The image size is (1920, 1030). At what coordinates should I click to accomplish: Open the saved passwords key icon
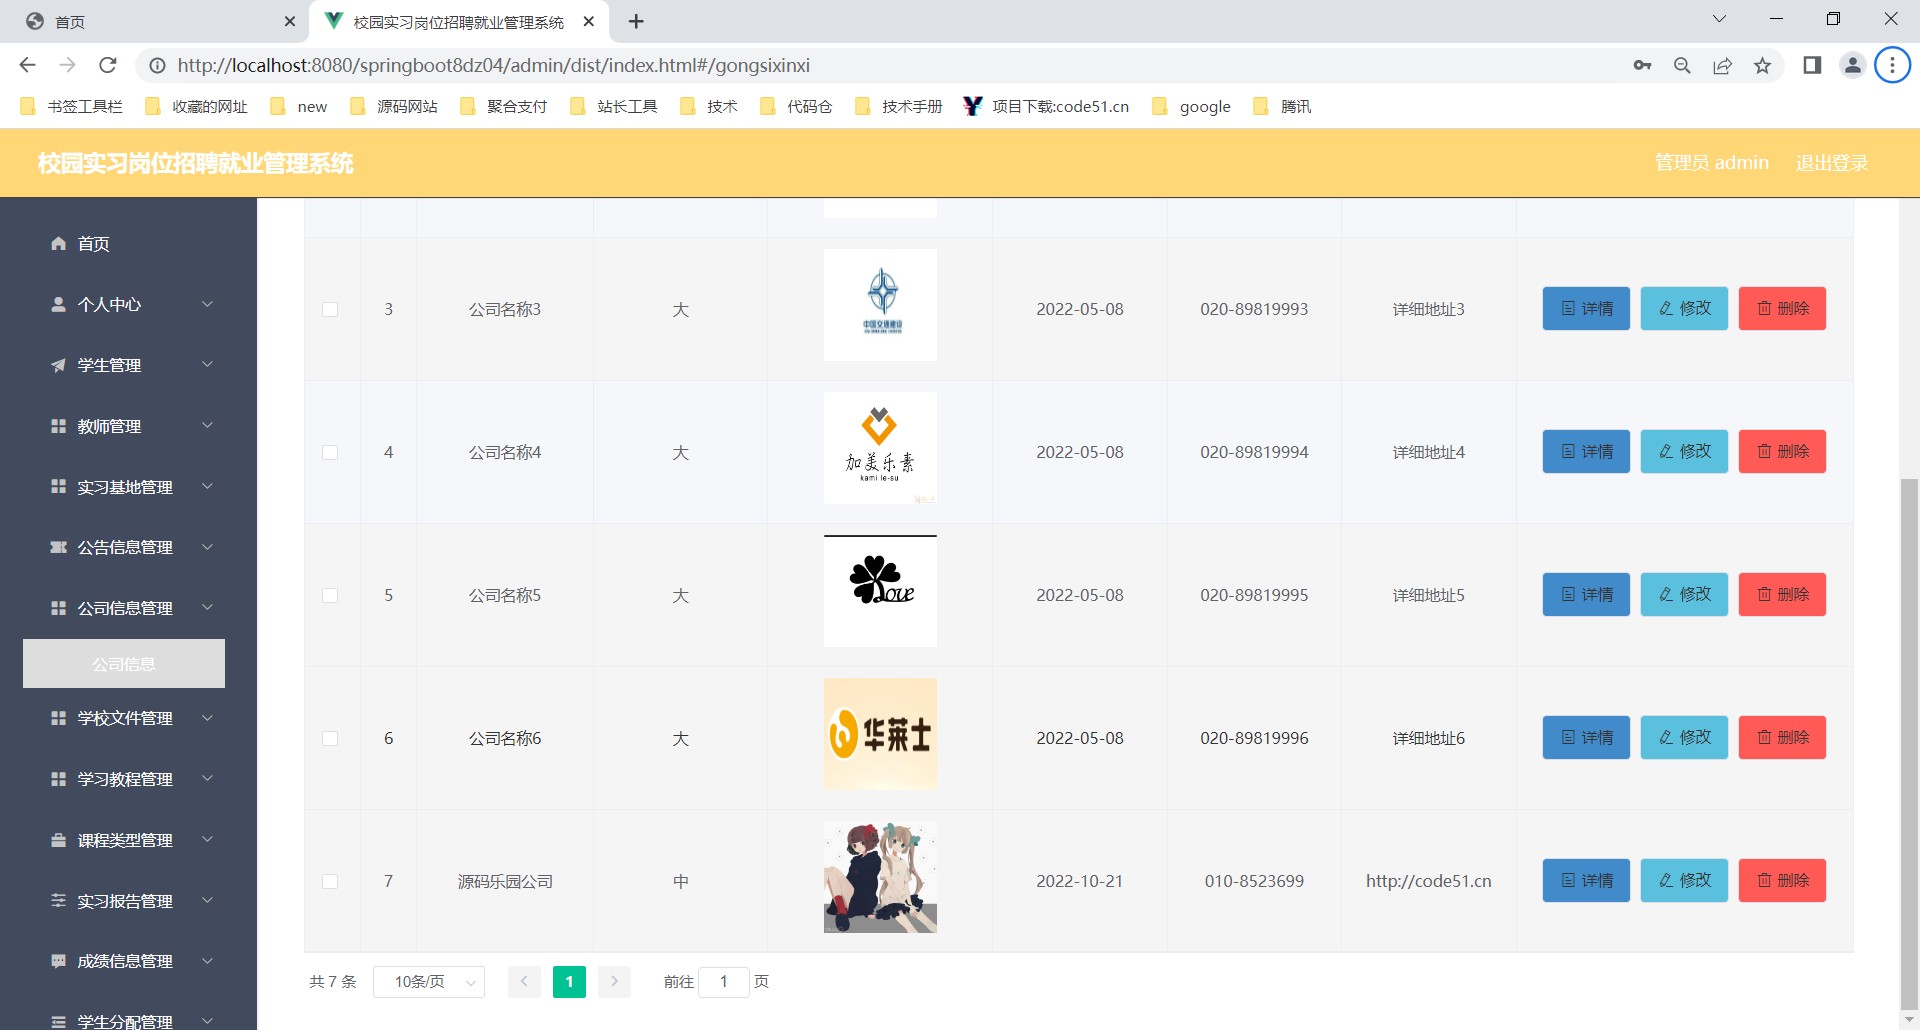coord(1642,65)
